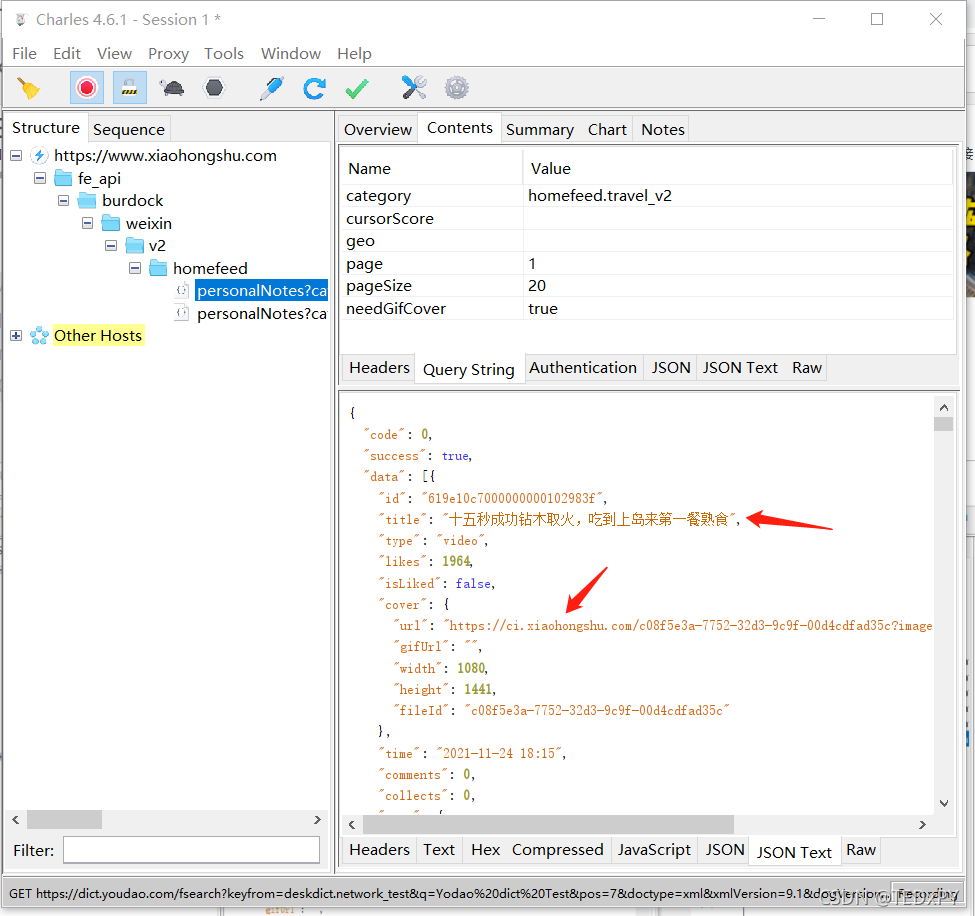Open response JavaScript tab

pos(654,849)
